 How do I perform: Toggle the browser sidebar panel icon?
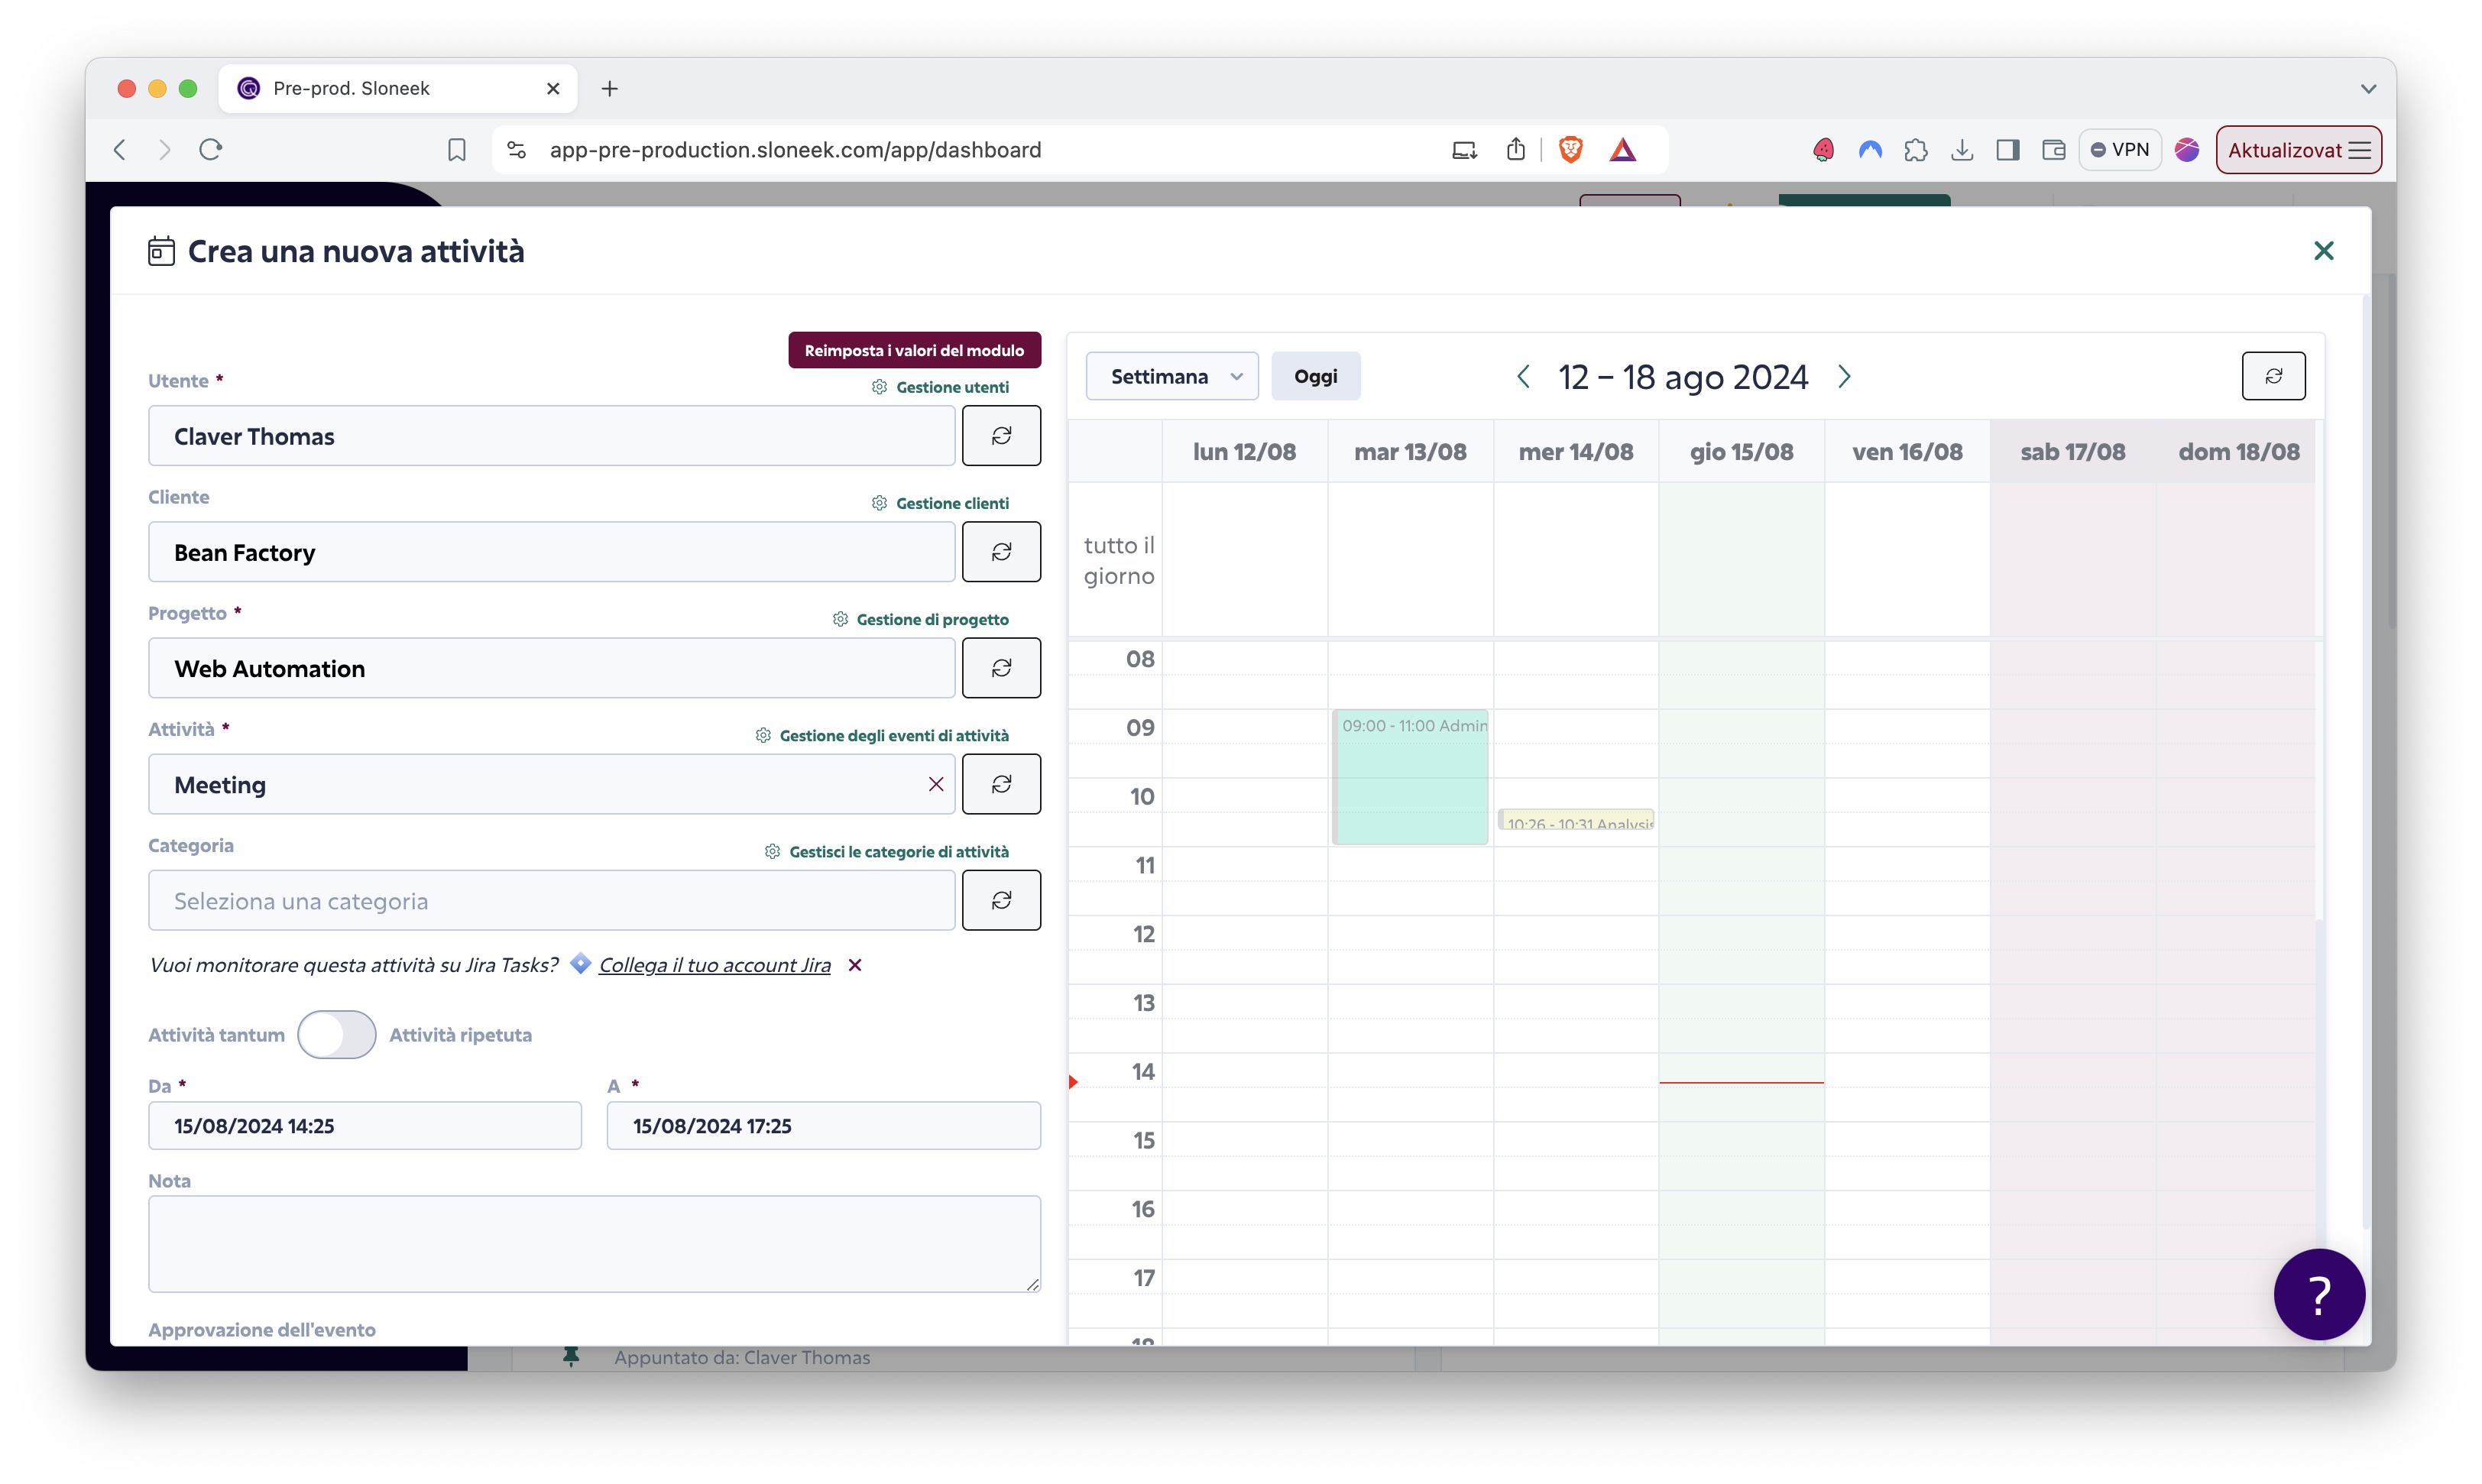pos(2008,150)
